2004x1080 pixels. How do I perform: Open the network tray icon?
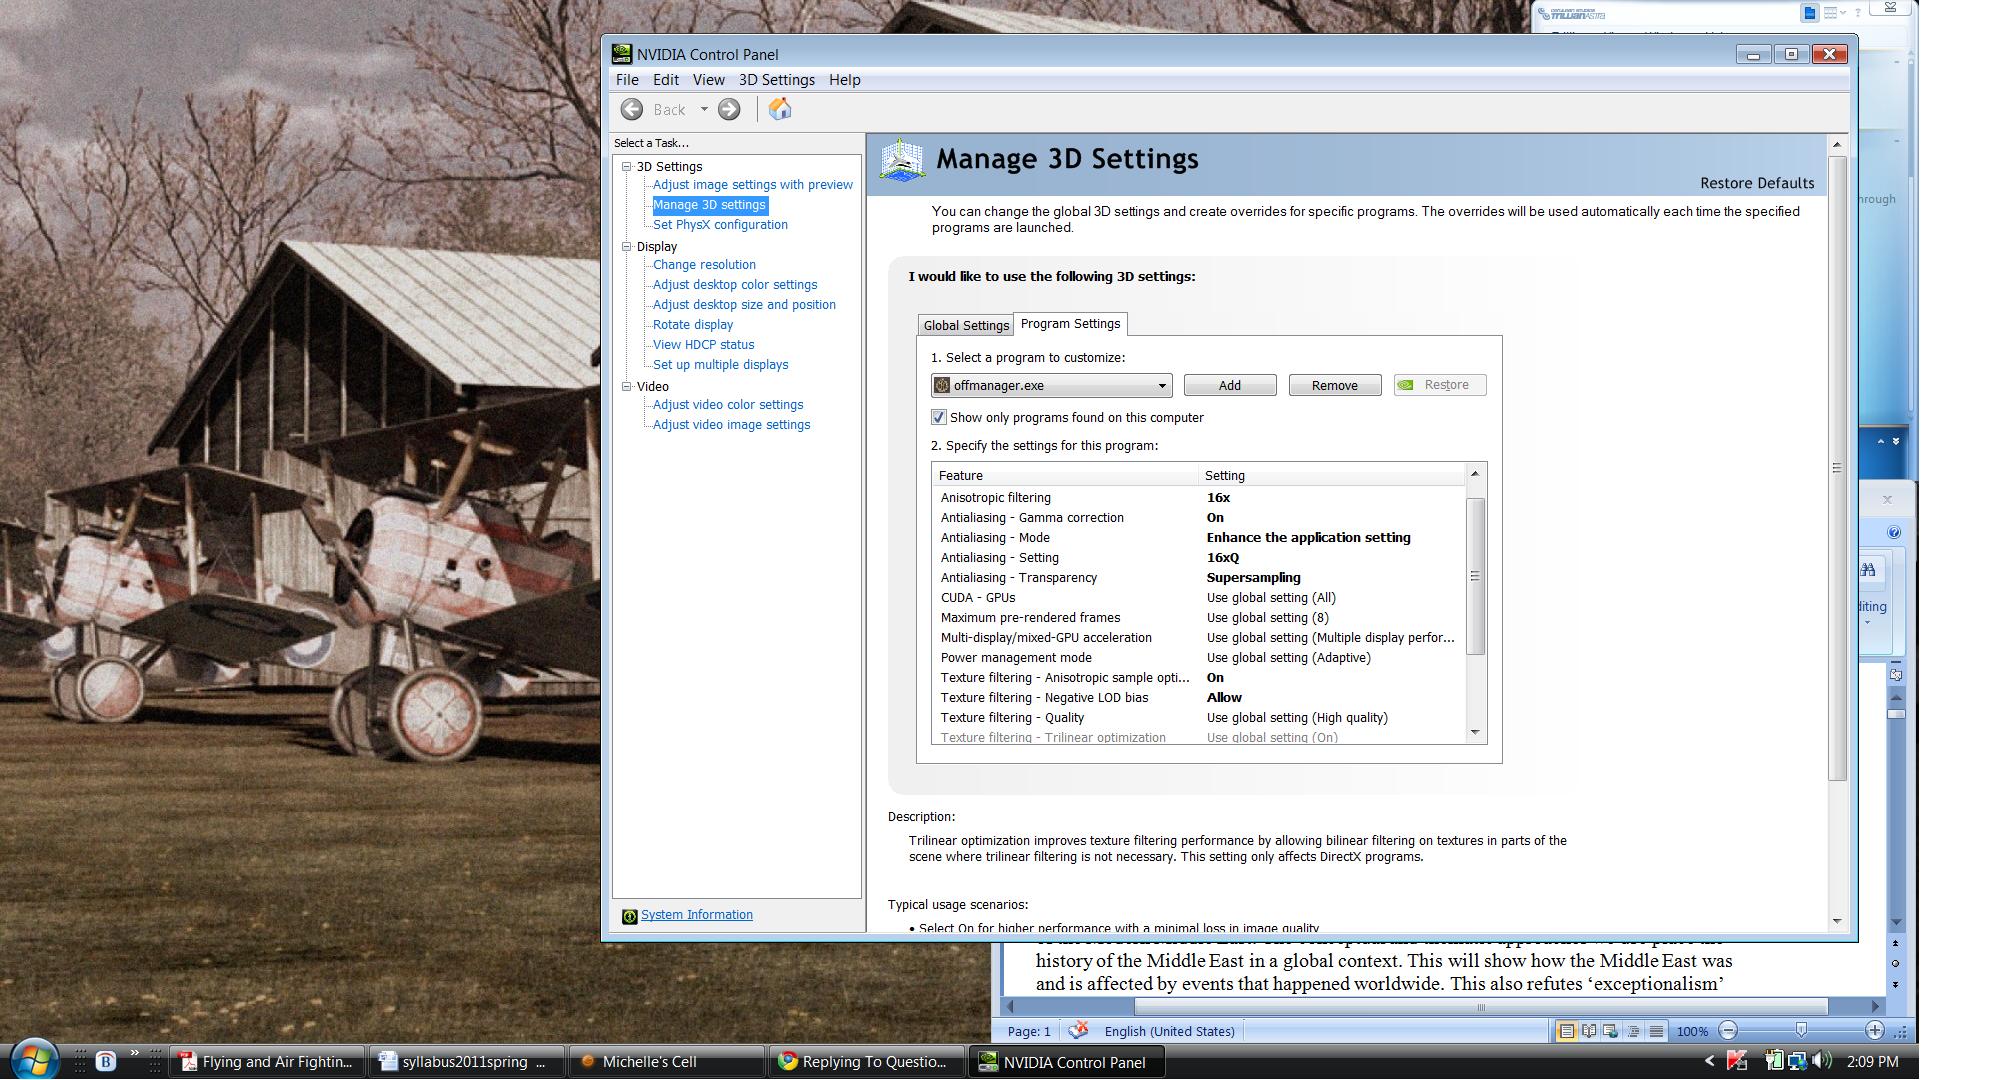tap(1797, 1061)
